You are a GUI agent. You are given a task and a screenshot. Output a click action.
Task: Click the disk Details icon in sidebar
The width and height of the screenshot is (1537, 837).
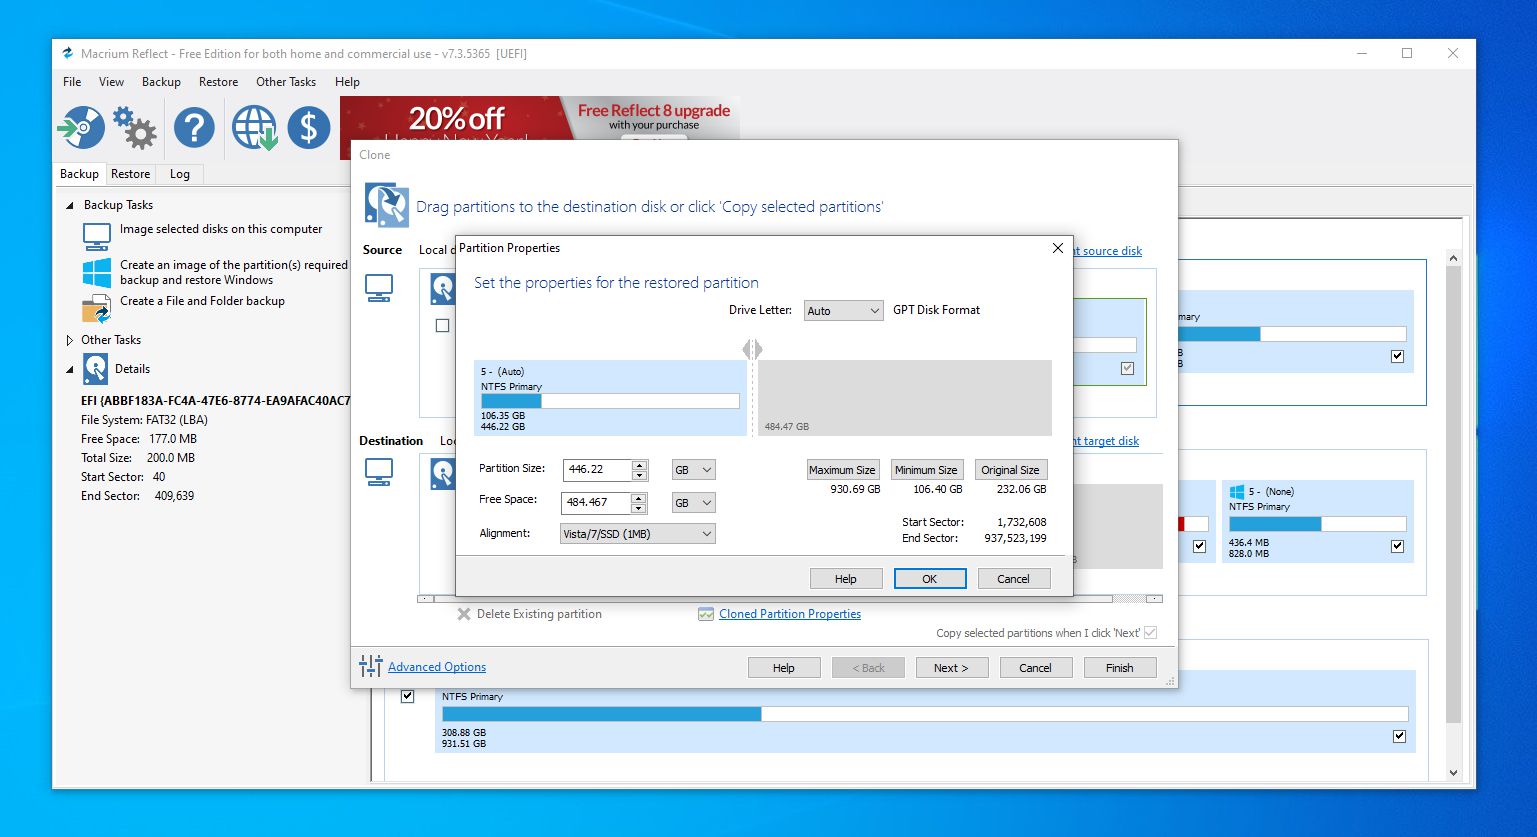[95, 369]
